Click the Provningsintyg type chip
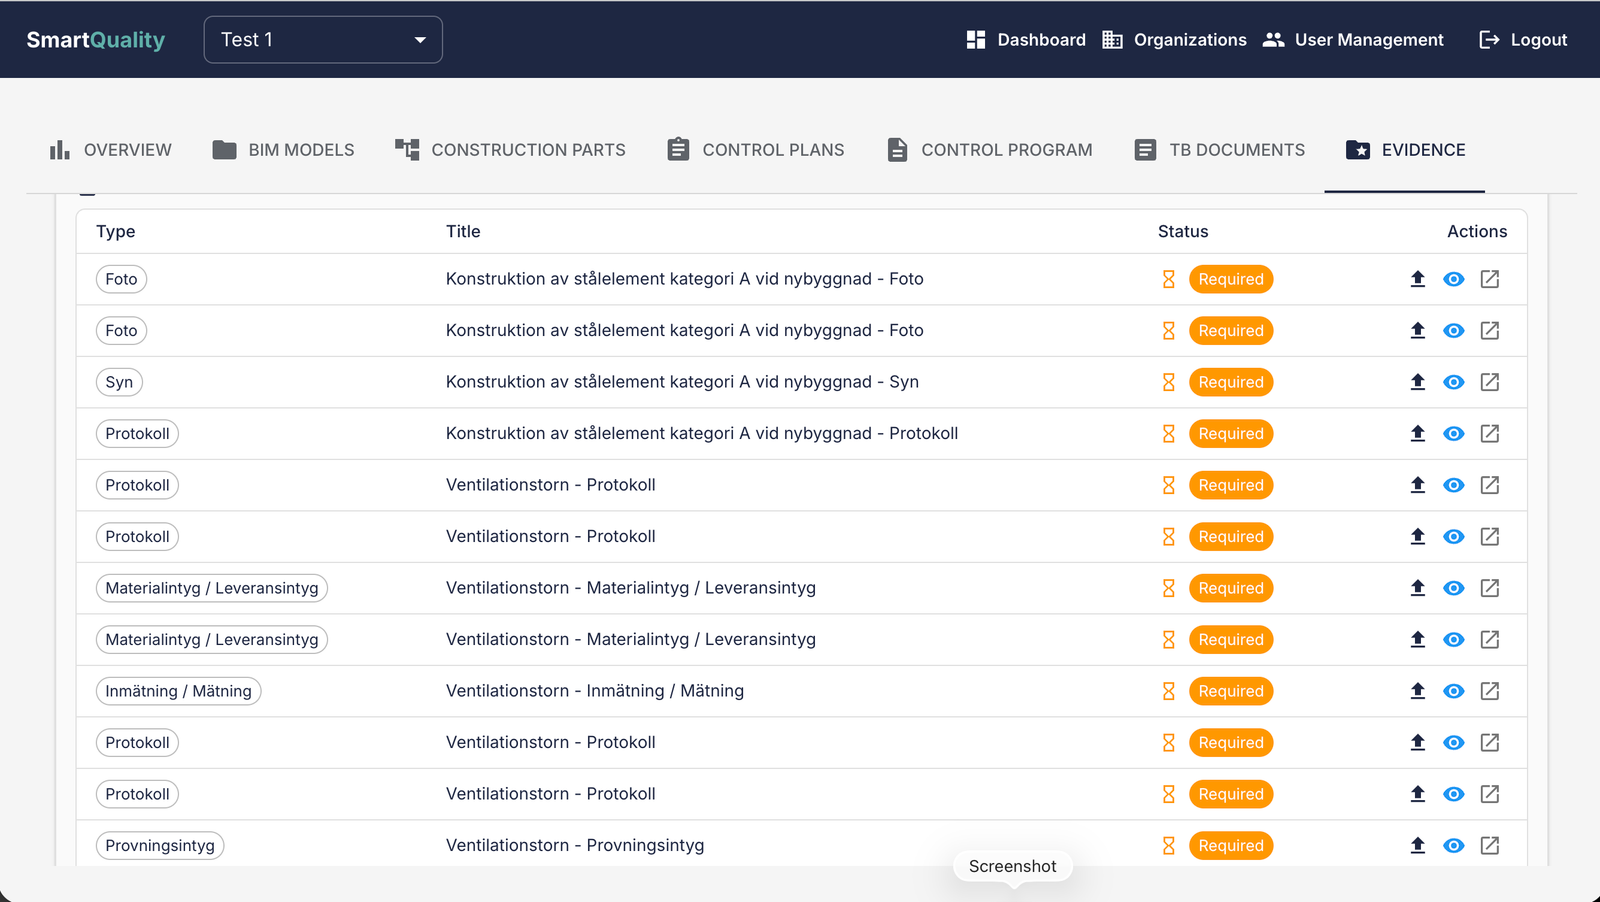1600x902 pixels. (160, 845)
